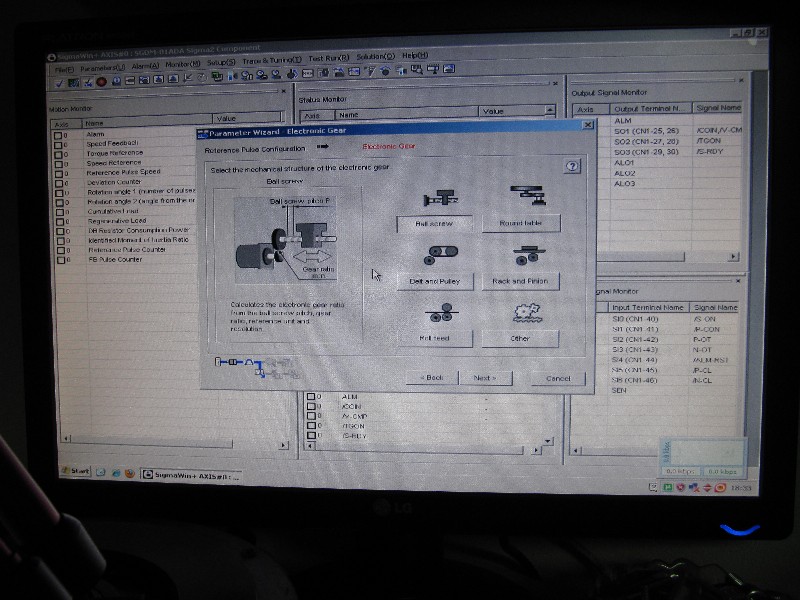Enable the Deviation Counter monitor checkbox
800x600 pixels.
(x=58, y=183)
